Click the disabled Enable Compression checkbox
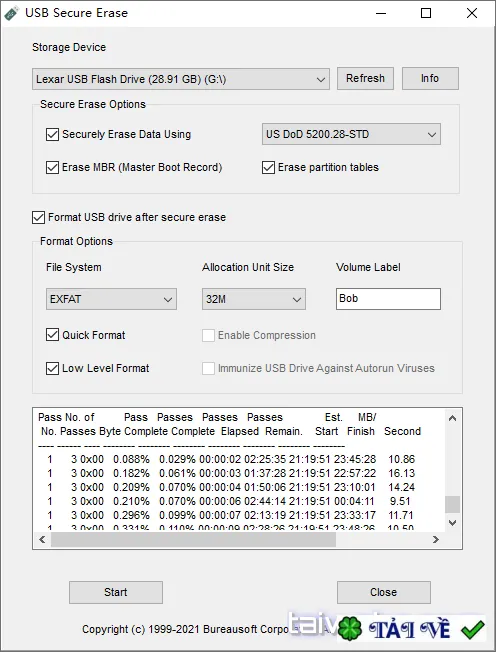Screen dimensions: 496x652 click(x=208, y=335)
